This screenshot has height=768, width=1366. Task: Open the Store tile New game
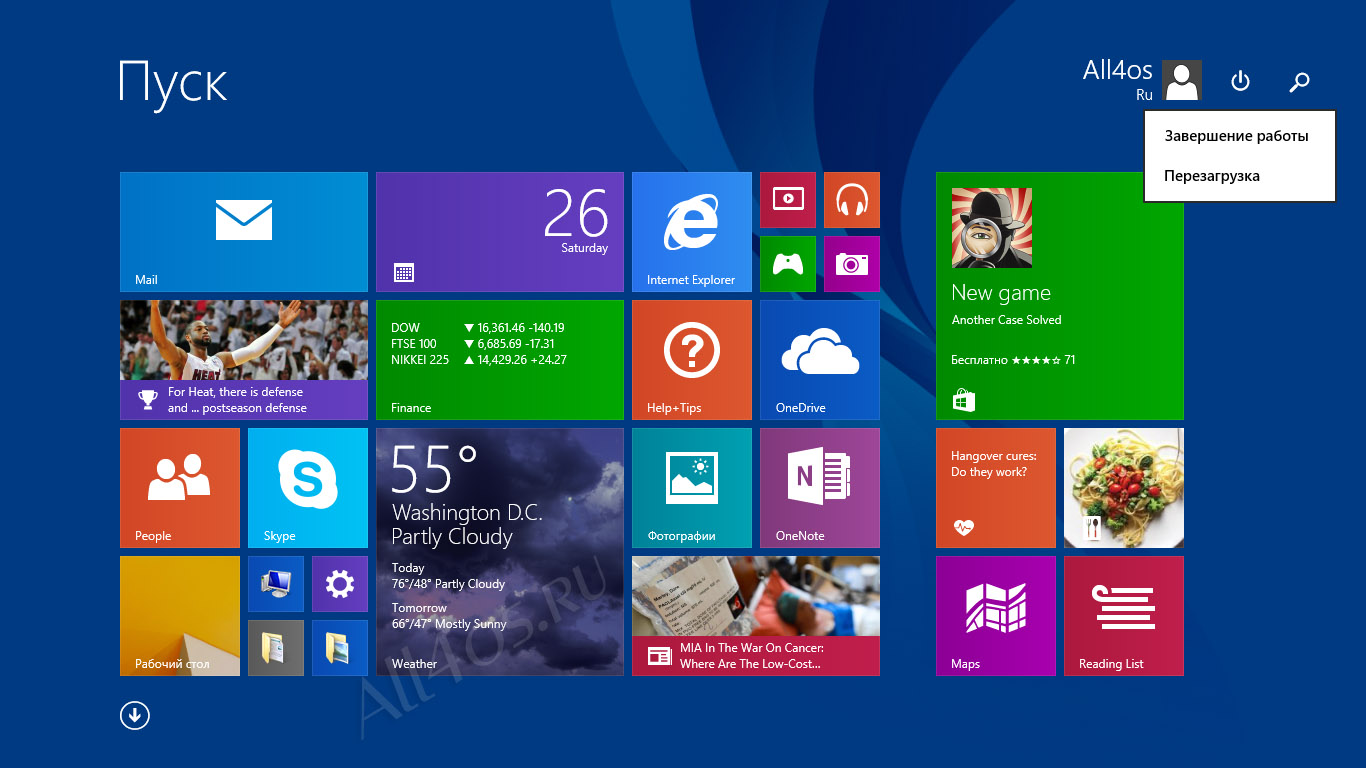pyautogui.click(x=1060, y=296)
